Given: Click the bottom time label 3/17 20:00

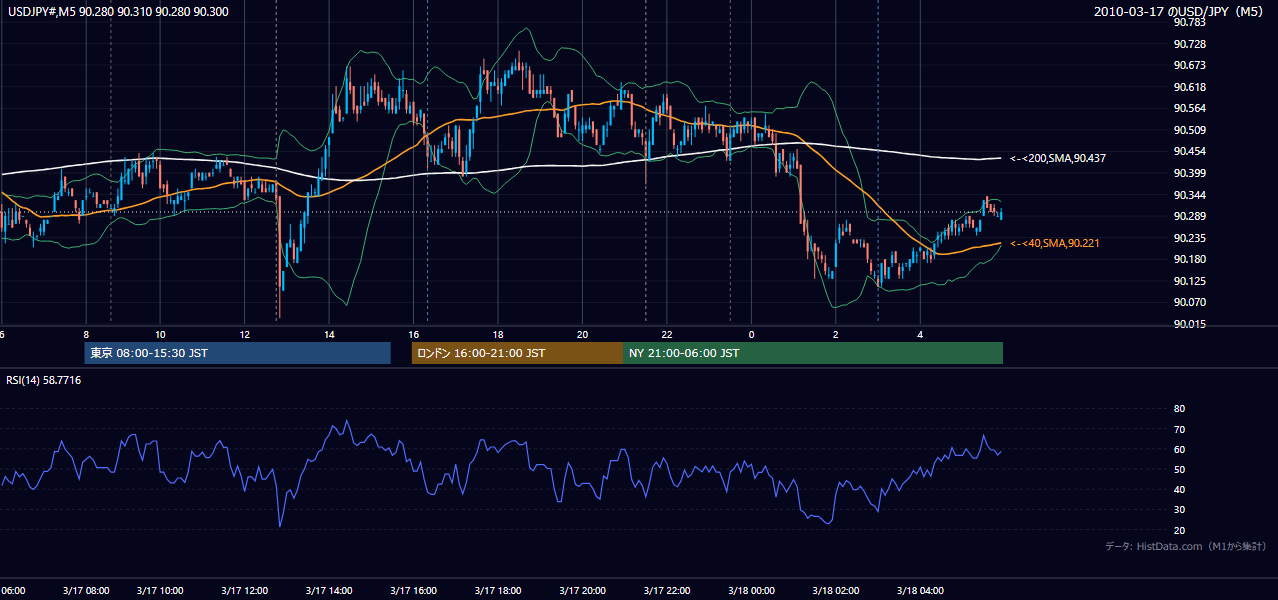Looking at the screenshot, I should (584, 590).
